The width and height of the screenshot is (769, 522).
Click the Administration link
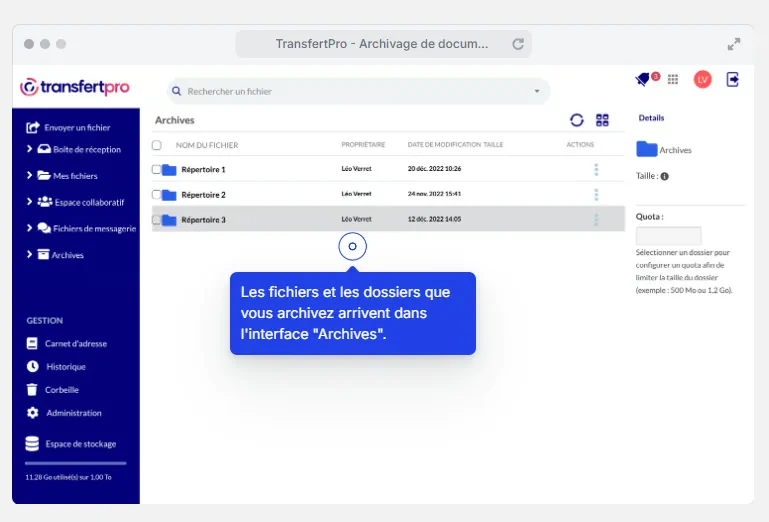[73, 413]
